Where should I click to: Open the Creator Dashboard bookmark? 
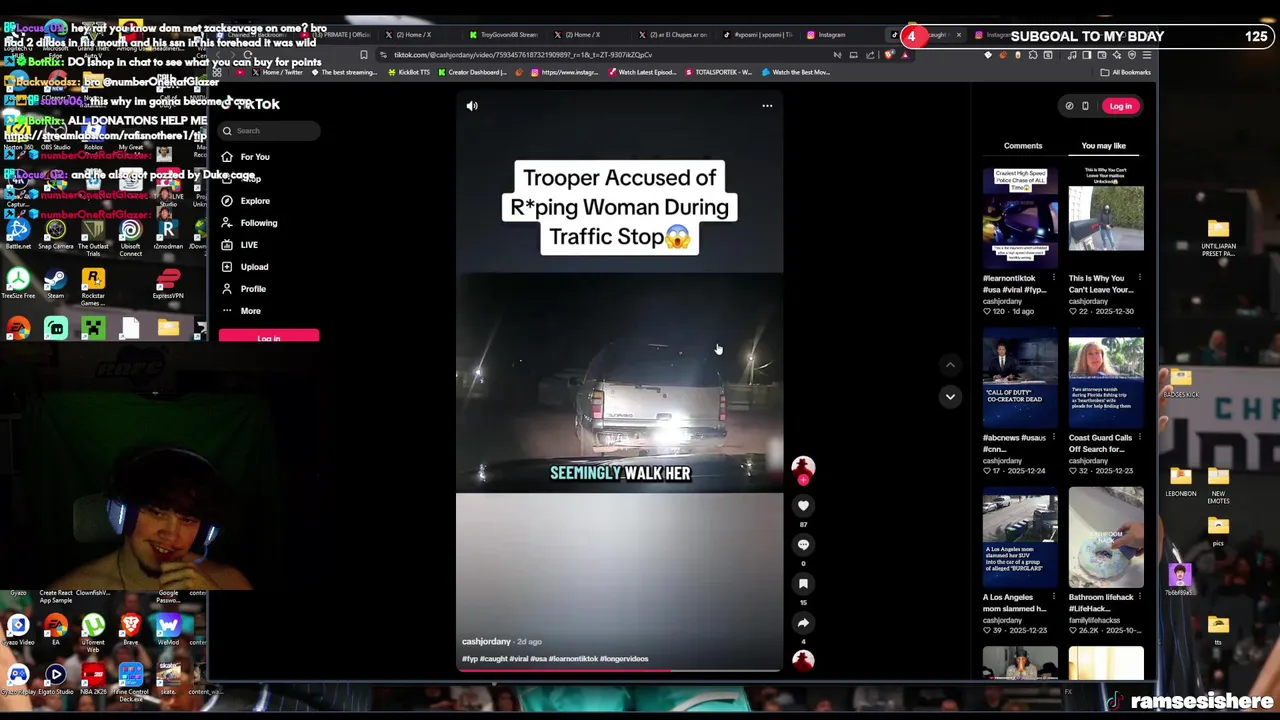(x=473, y=72)
